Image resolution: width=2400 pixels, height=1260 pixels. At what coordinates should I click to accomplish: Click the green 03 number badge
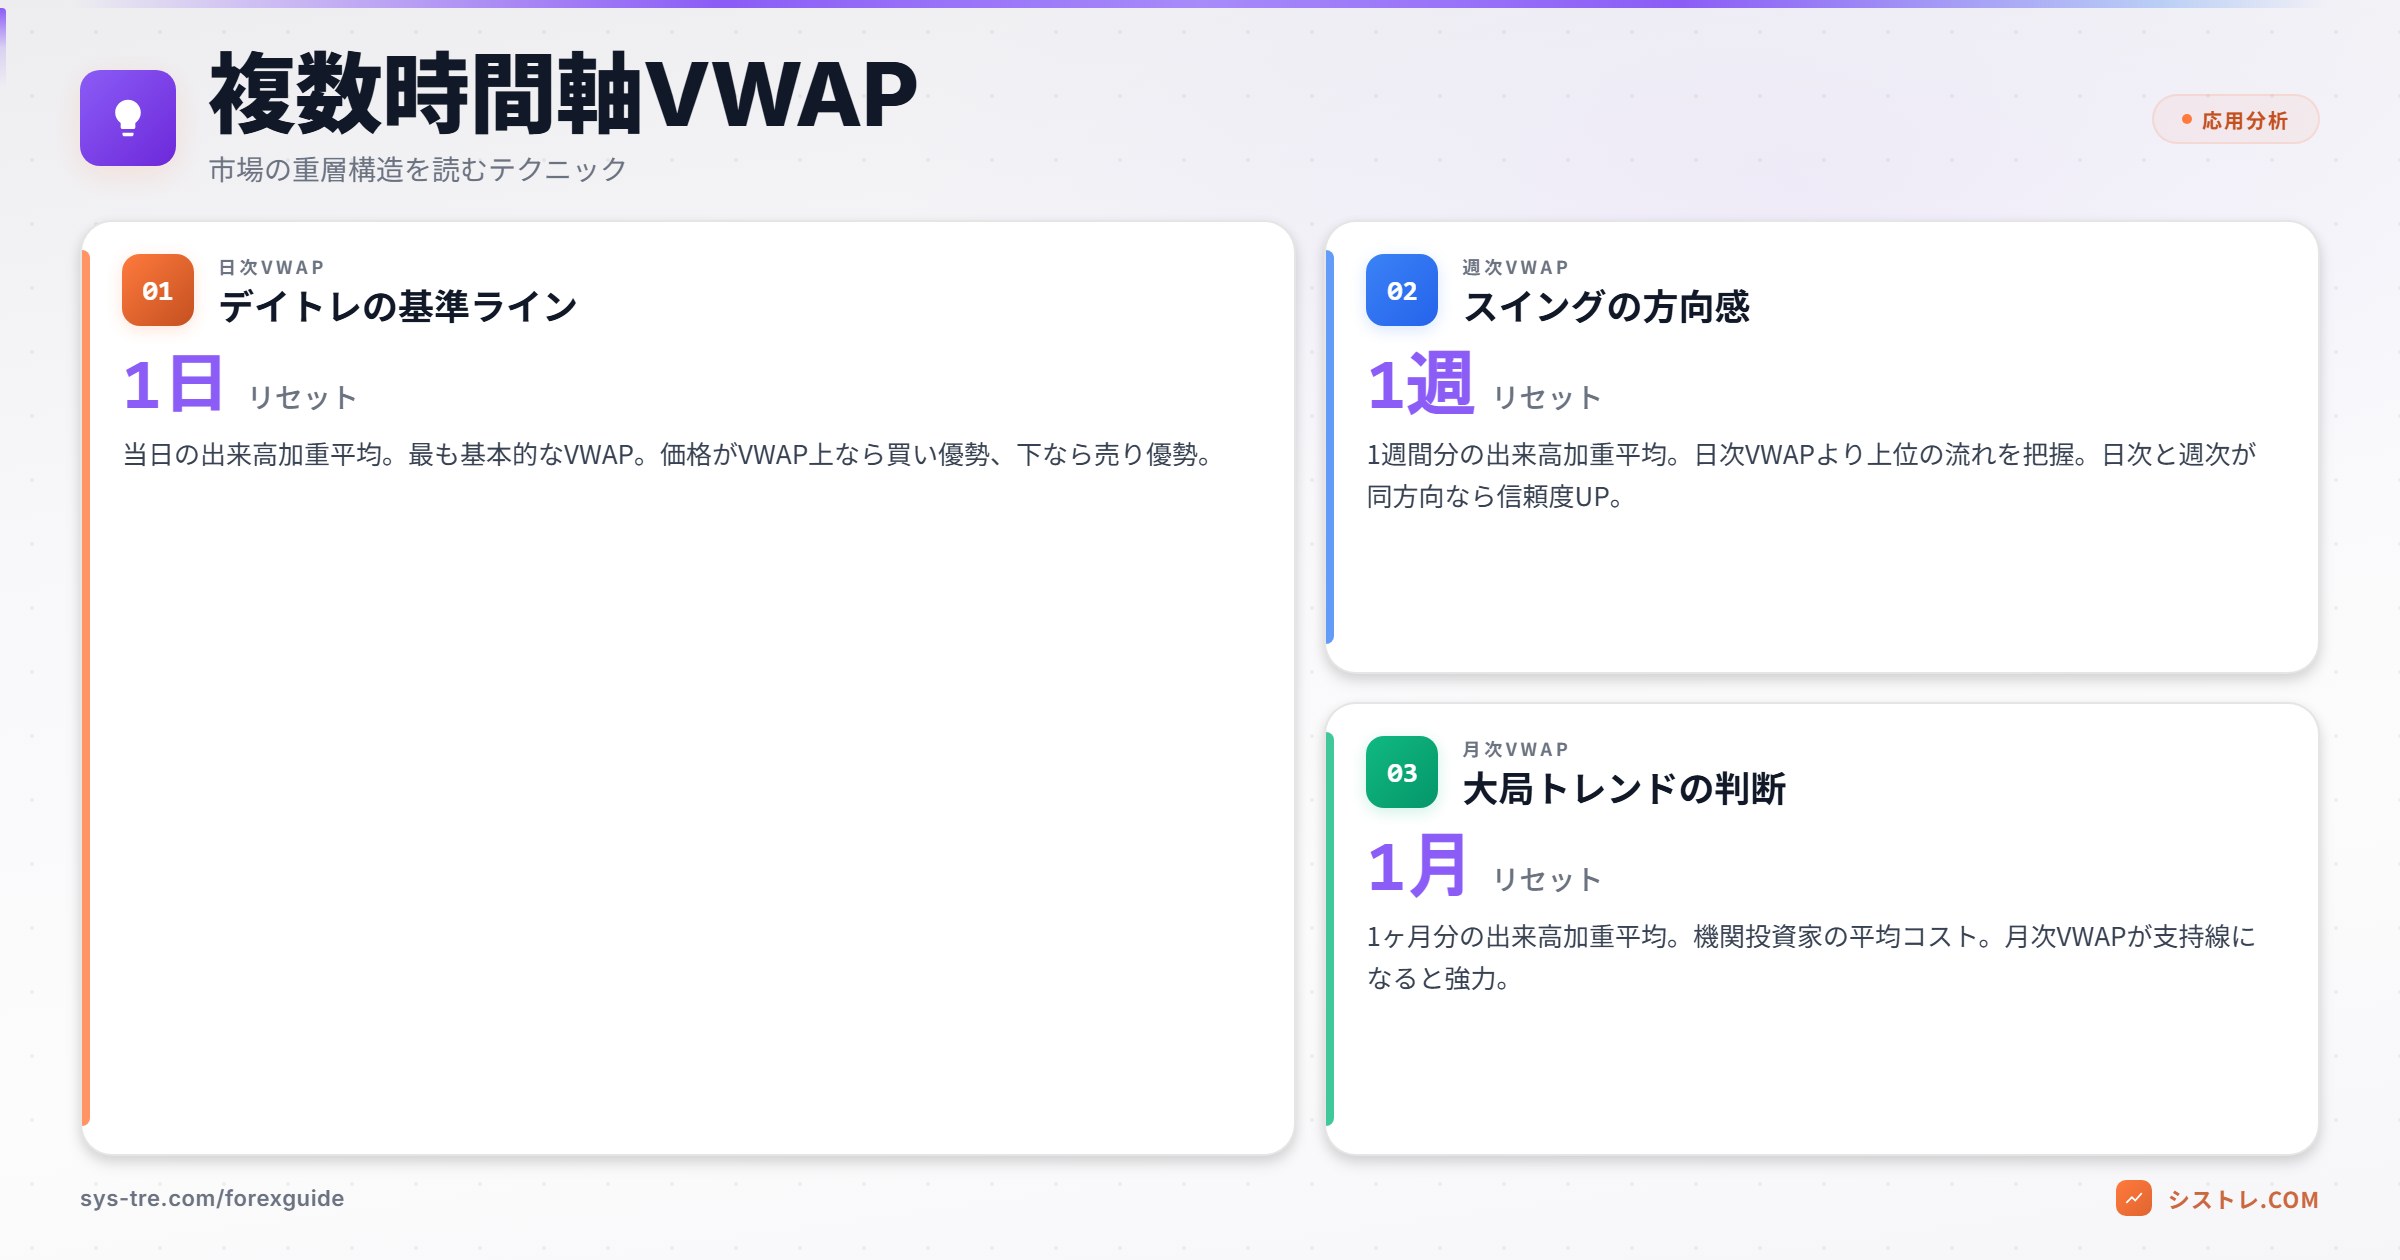pyautogui.click(x=1401, y=772)
